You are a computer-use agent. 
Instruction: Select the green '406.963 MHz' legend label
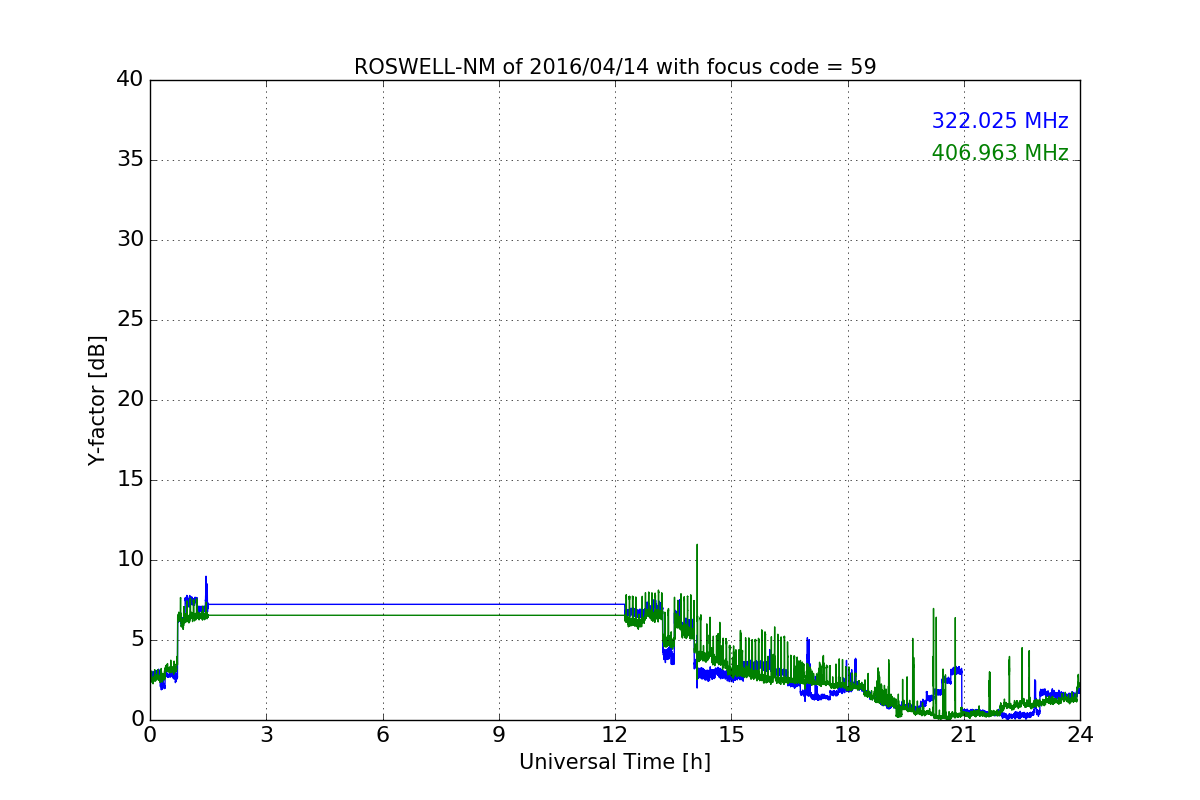1000,153
